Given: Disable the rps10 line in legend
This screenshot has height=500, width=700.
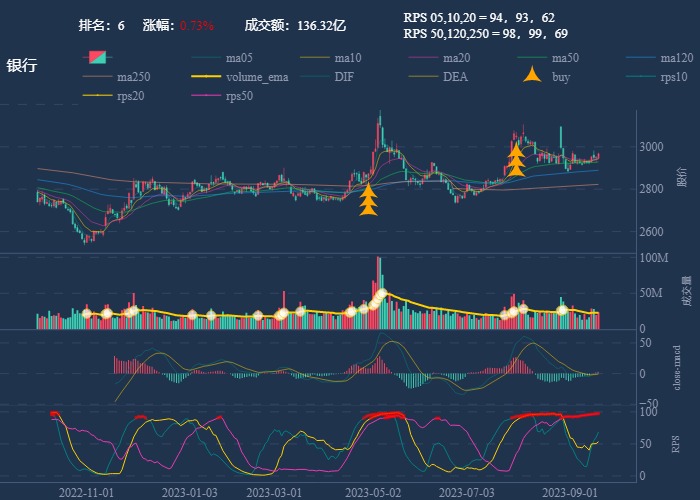Looking at the screenshot, I should tap(641, 77).
